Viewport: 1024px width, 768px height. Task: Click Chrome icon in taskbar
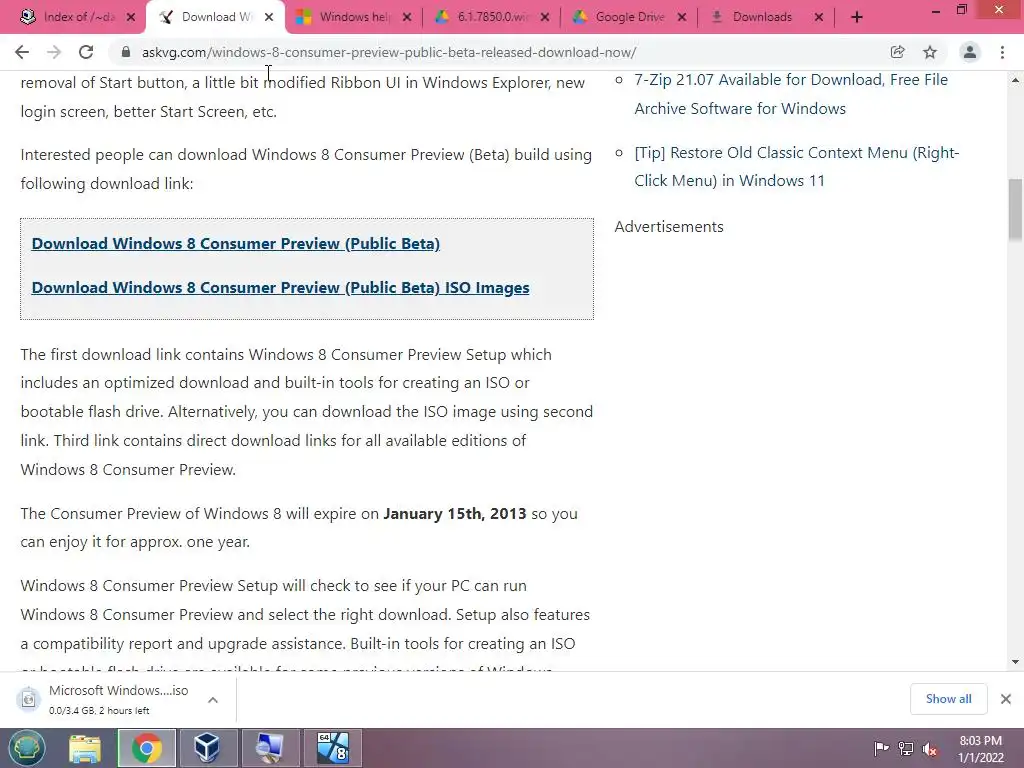pyautogui.click(x=147, y=748)
